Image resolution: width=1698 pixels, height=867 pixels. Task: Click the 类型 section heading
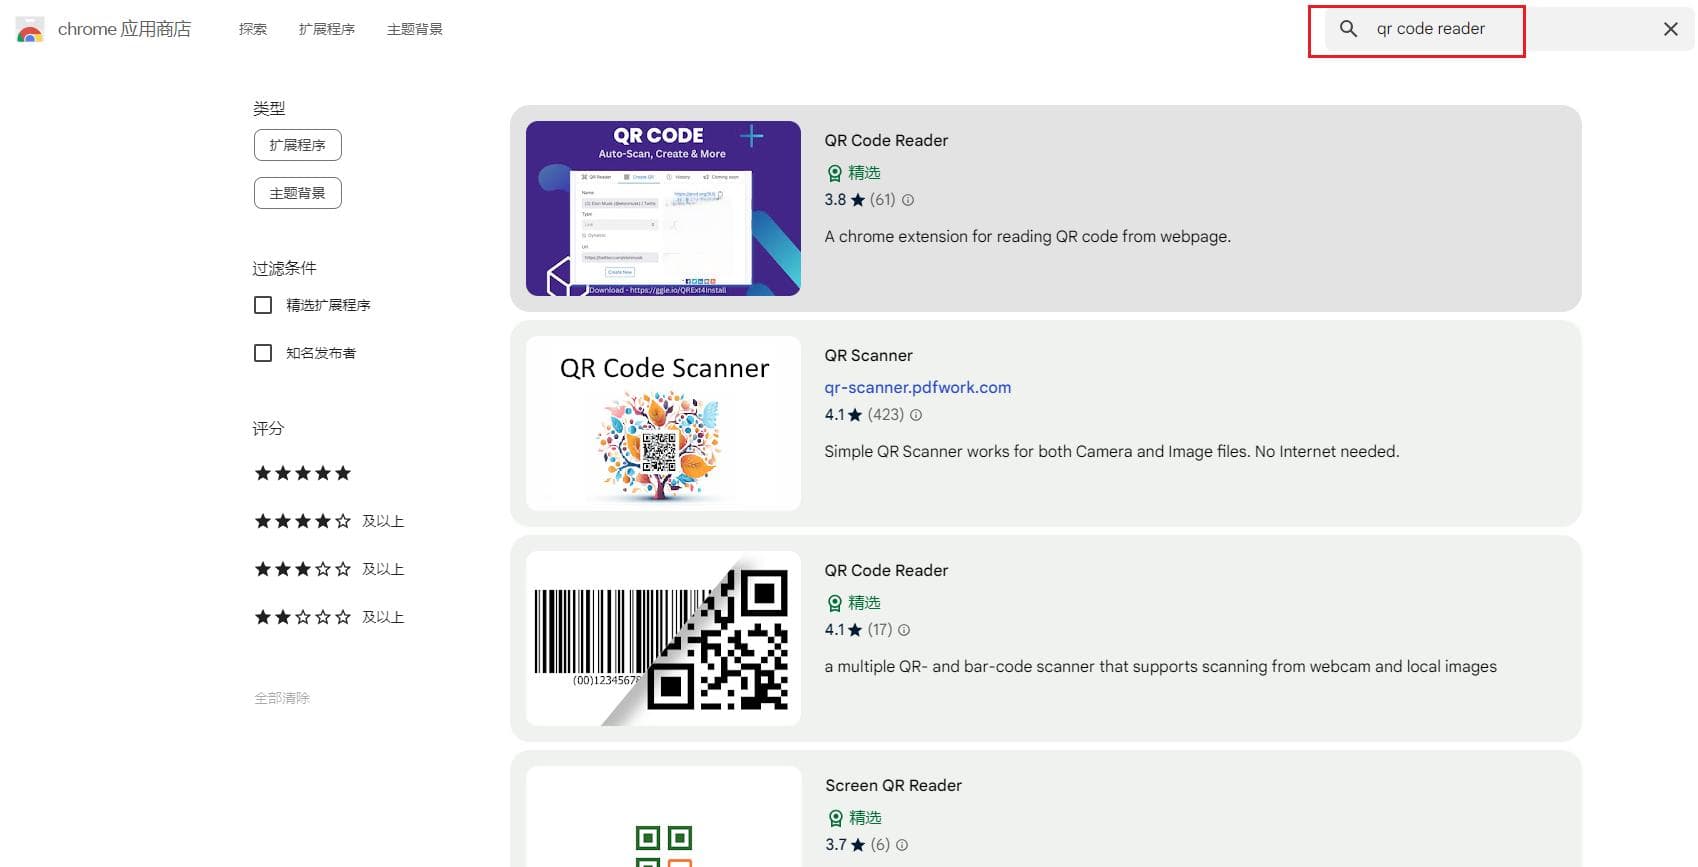[x=269, y=108]
